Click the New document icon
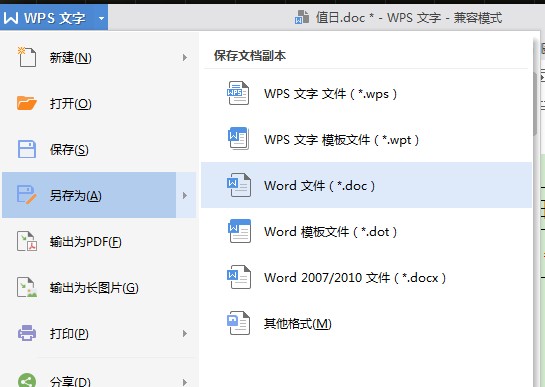Screen dimensions: 545x387 click(27, 57)
